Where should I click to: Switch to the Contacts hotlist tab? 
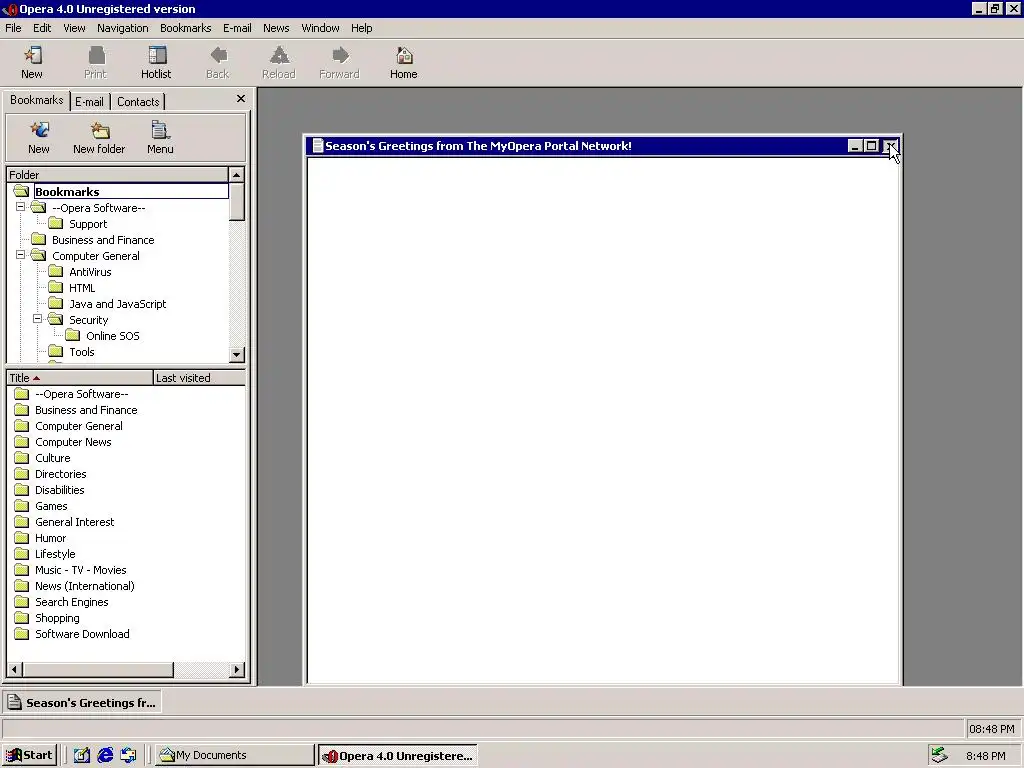[x=138, y=102]
